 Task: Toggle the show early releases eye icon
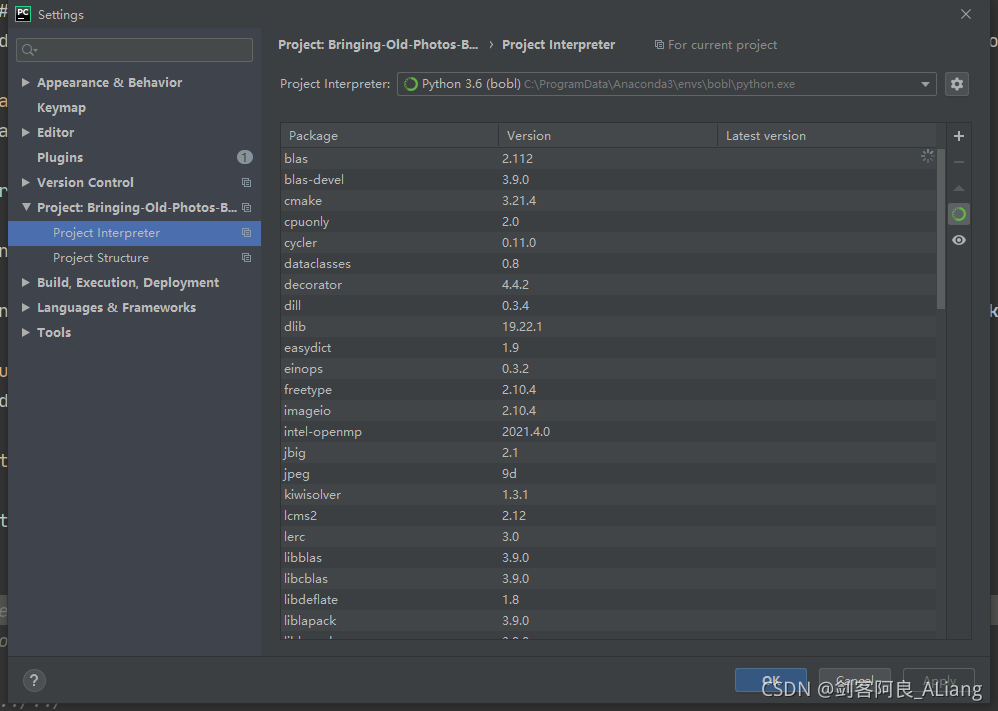coord(958,240)
